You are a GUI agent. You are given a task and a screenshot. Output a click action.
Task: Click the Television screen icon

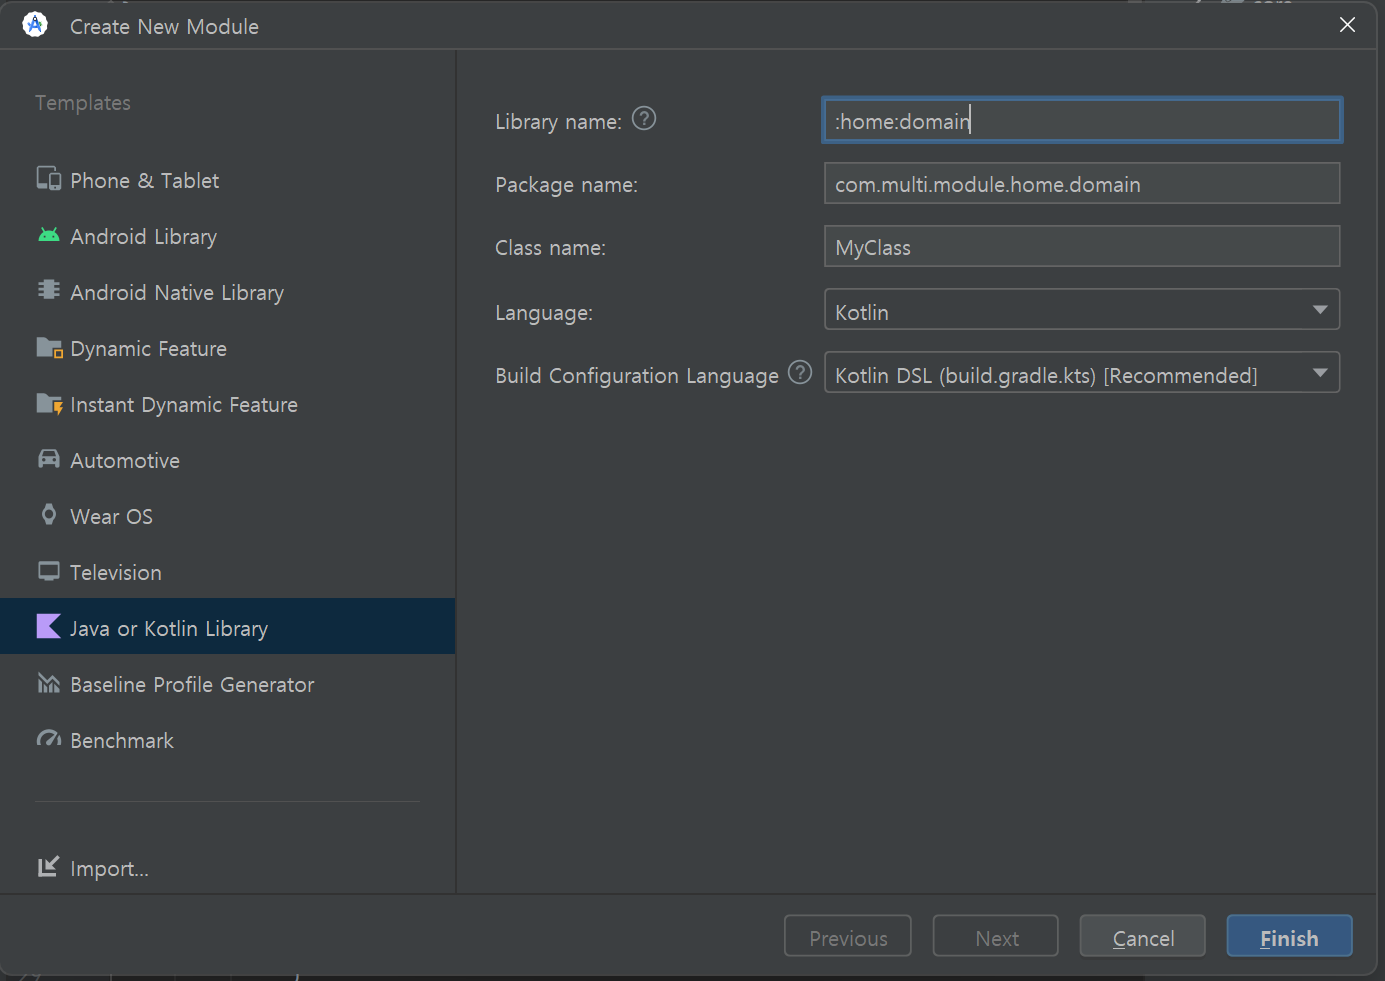(49, 571)
